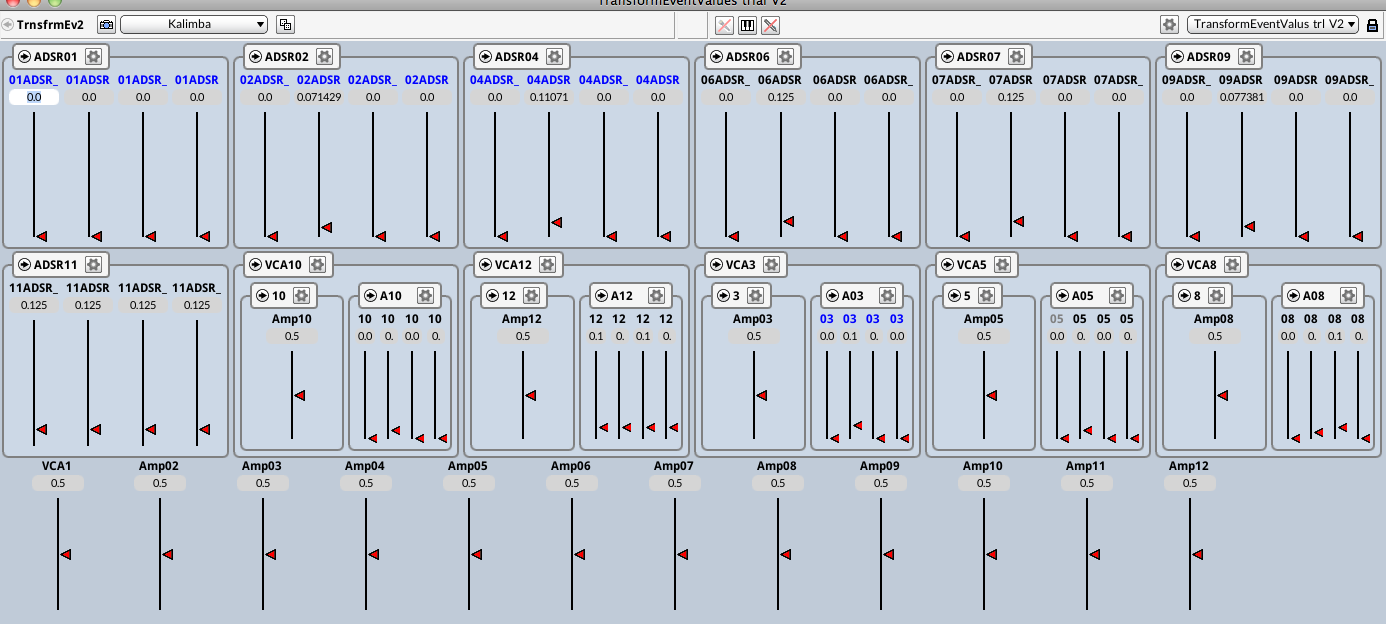Viewport: 1386px width, 624px height.
Task: Click the gear icon next to ADSR01
Action: [94, 57]
